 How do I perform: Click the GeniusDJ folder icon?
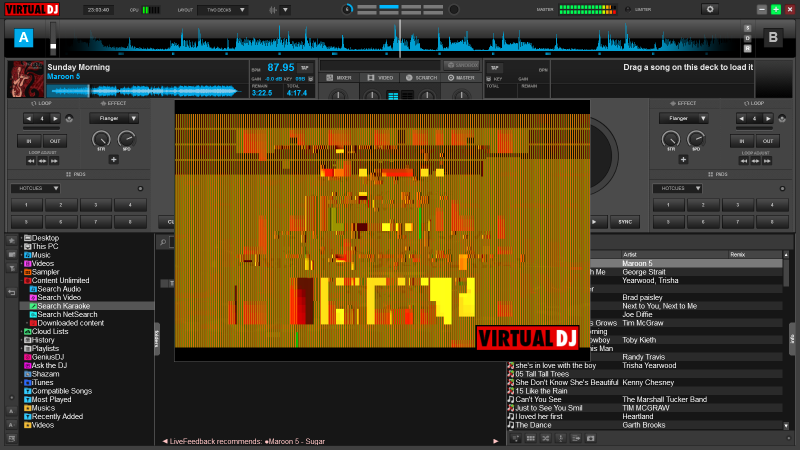pos(28,357)
